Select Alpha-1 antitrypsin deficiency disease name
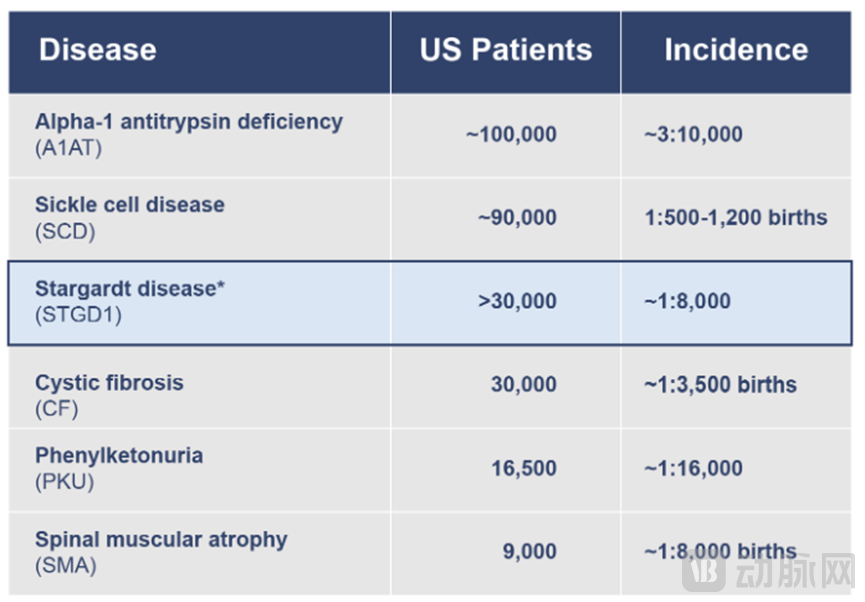The width and height of the screenshot is (865, 602). [188, 122]
